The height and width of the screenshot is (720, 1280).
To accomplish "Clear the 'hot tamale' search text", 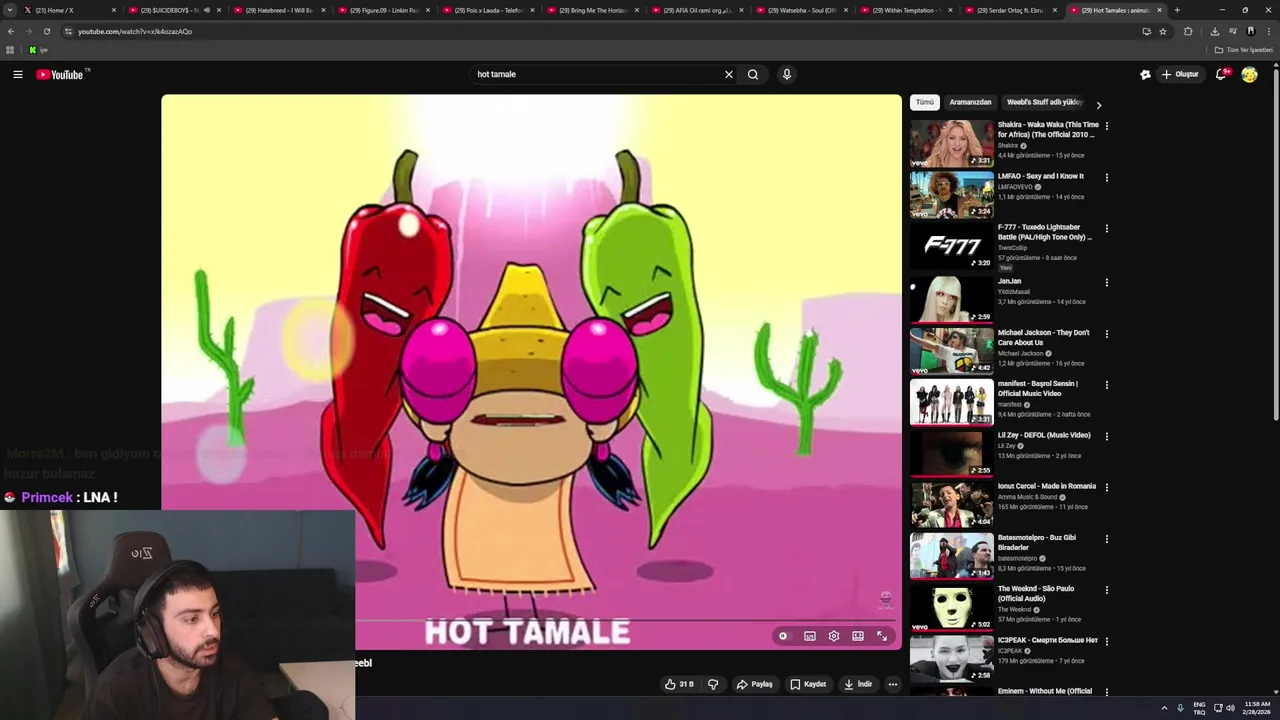I will [x=729, y=74].
